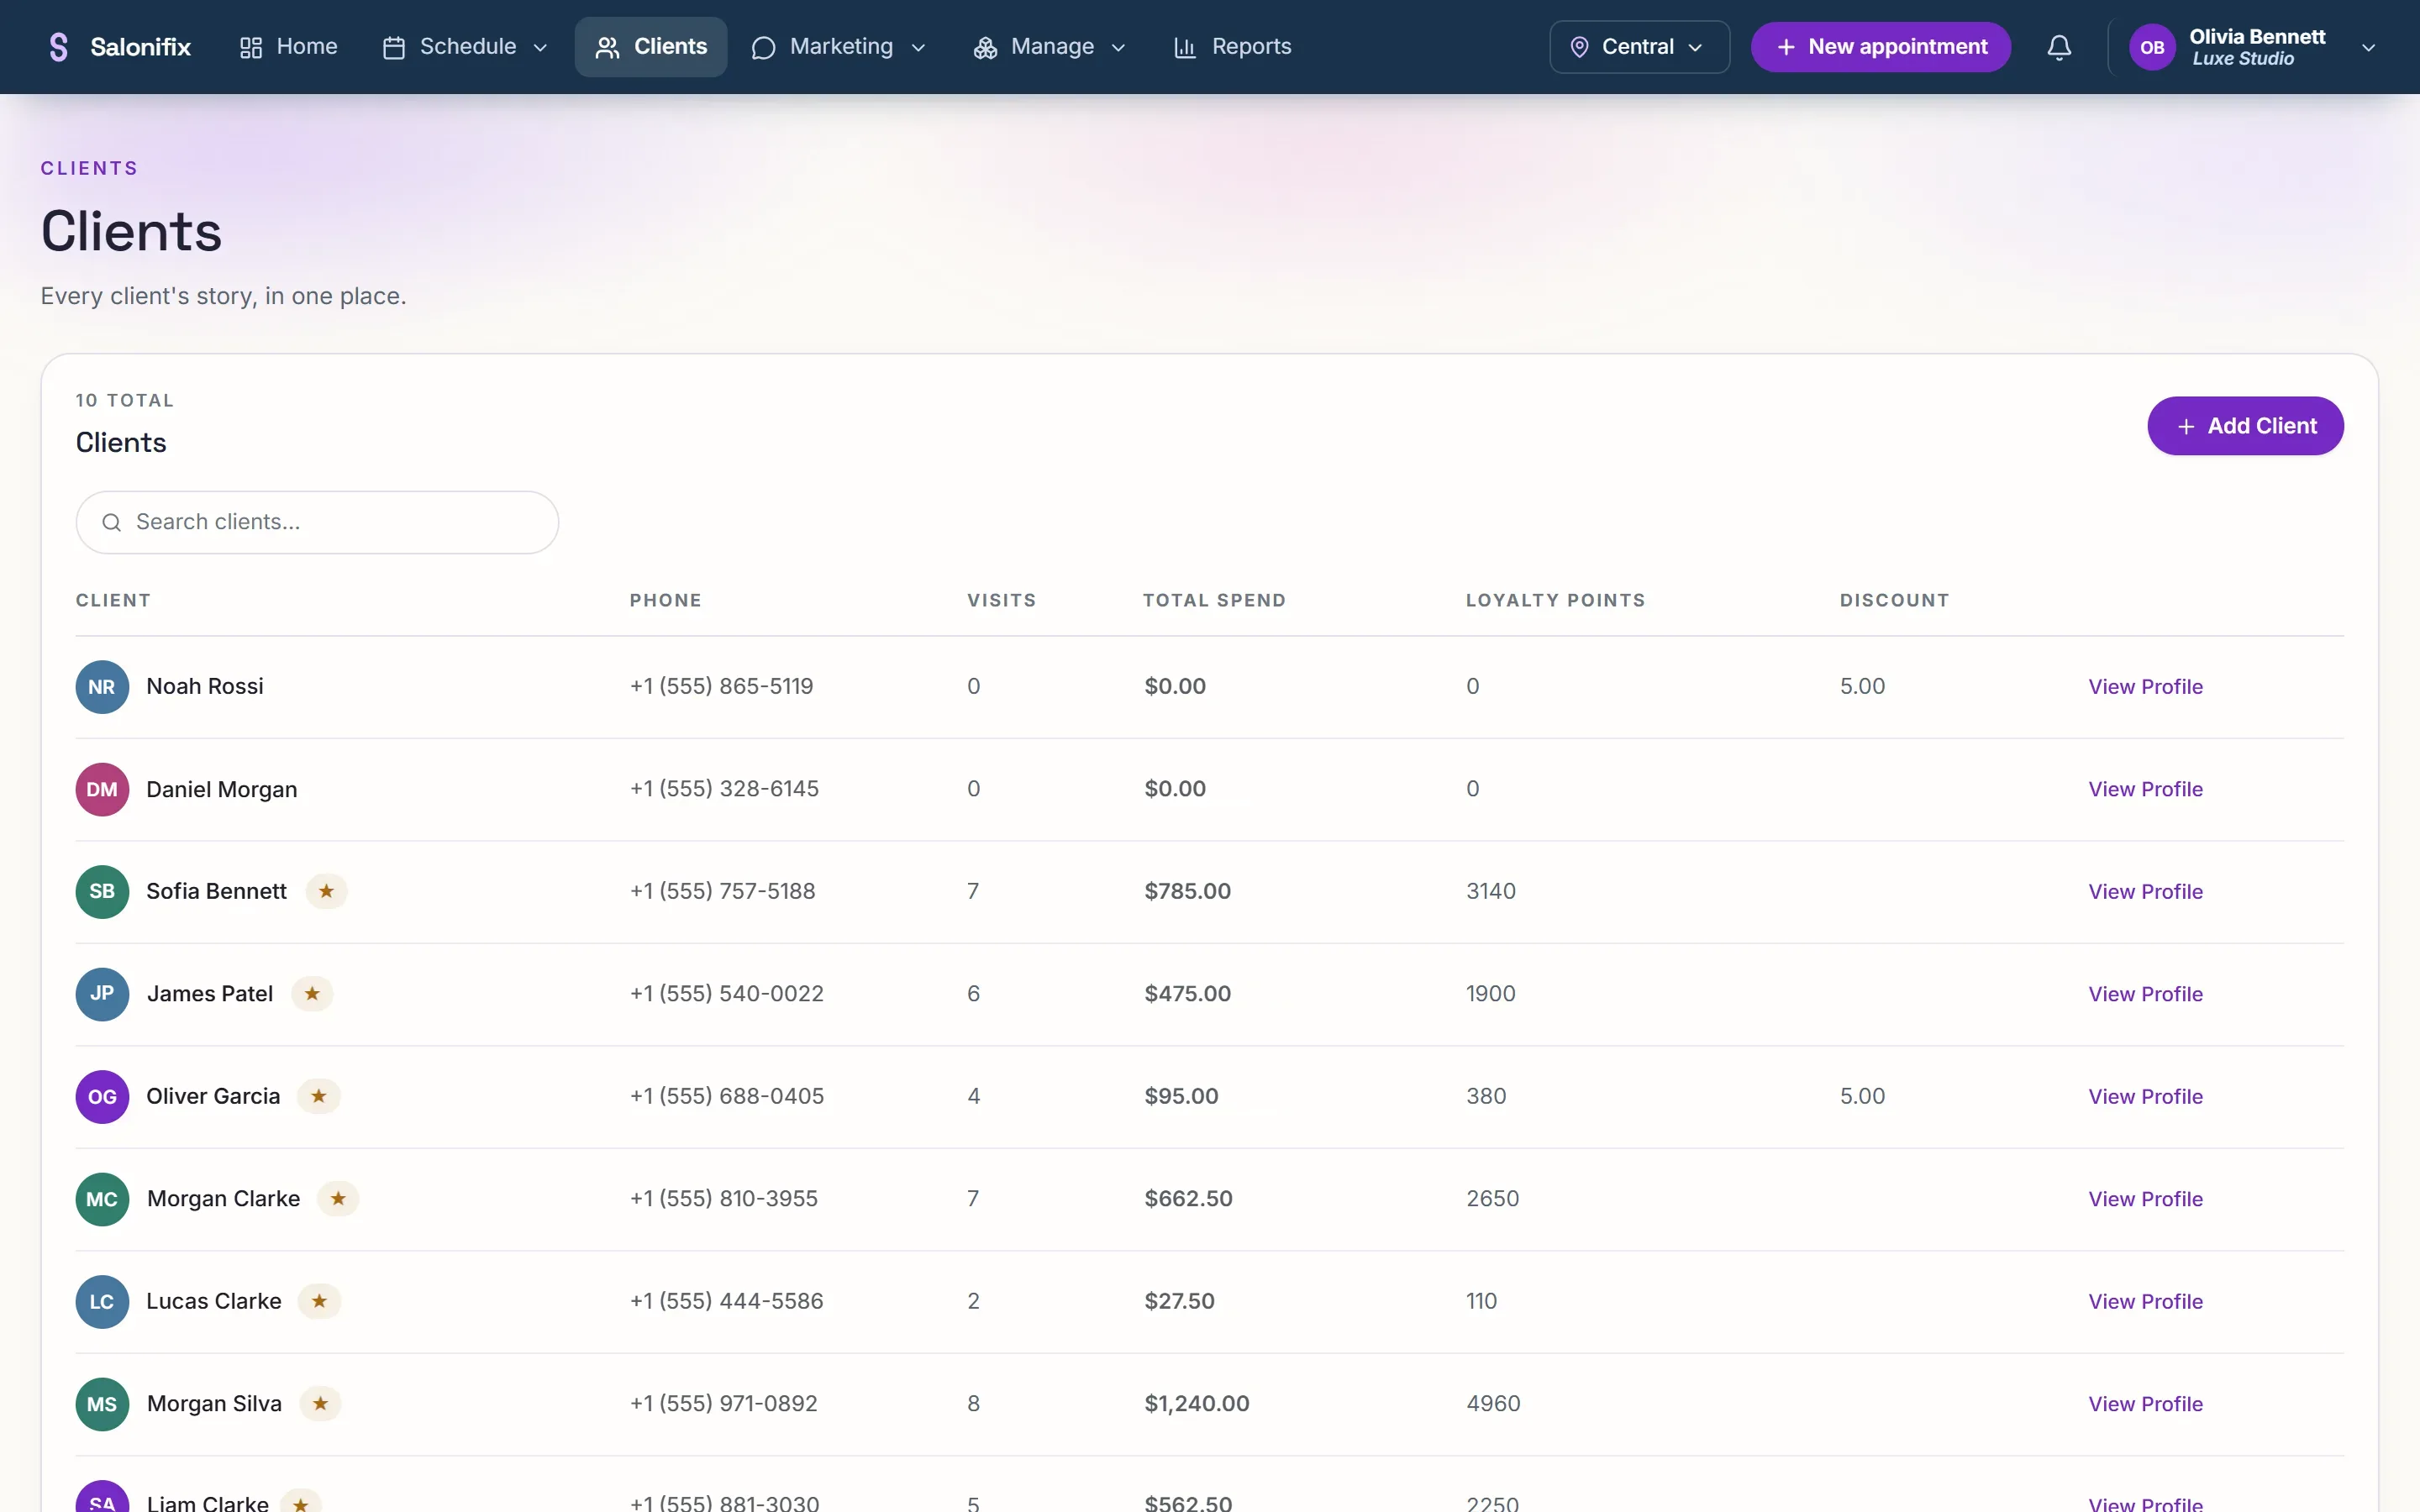Open View Profile for James Patel
2420x1512 pixels.
(x=2145, y=994)
